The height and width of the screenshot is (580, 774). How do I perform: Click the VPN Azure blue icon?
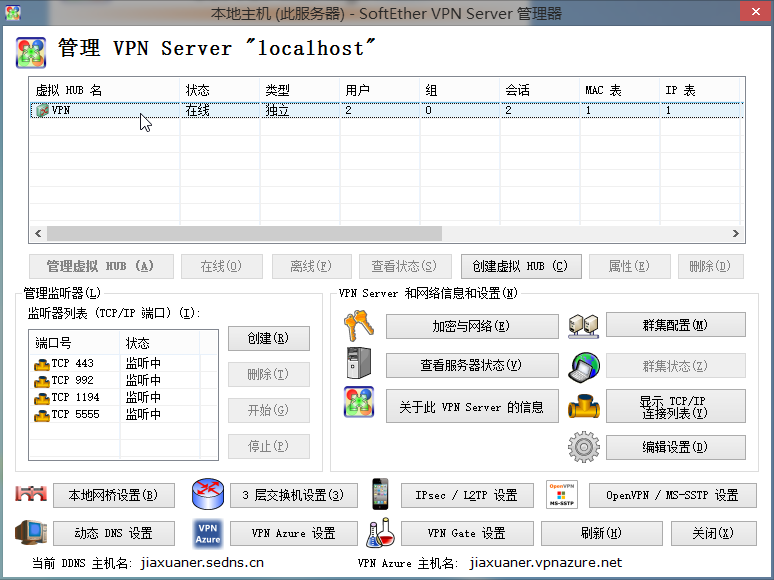click(208, 533)
